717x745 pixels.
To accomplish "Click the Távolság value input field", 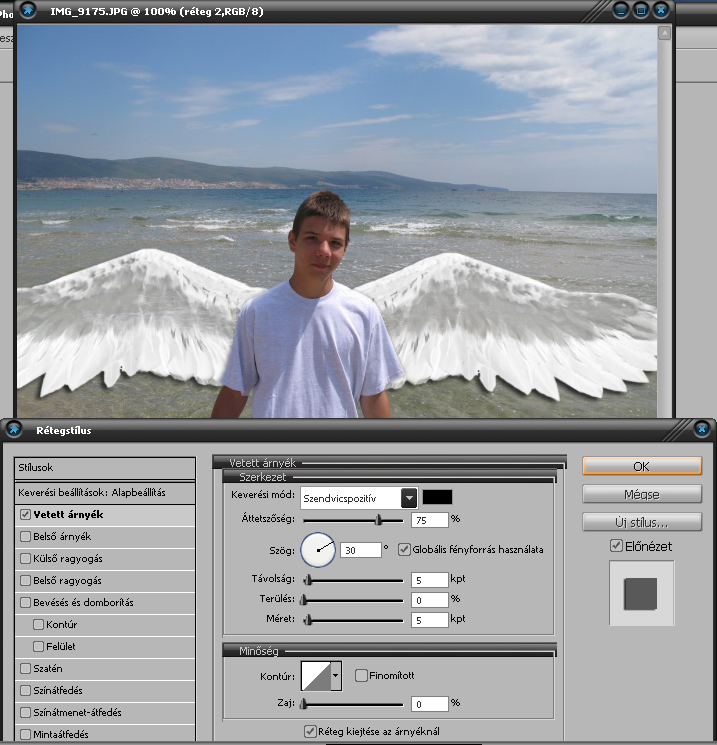I will click(x=429, y=580).
